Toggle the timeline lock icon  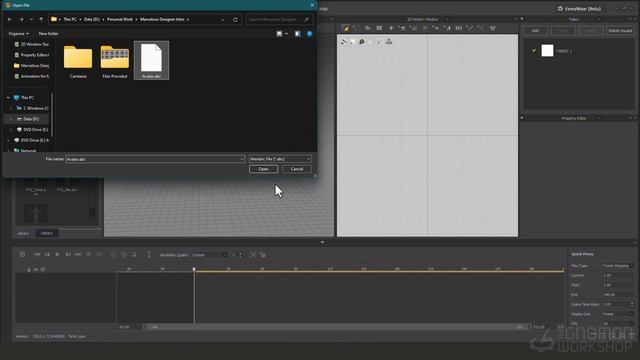pos(29,269)
